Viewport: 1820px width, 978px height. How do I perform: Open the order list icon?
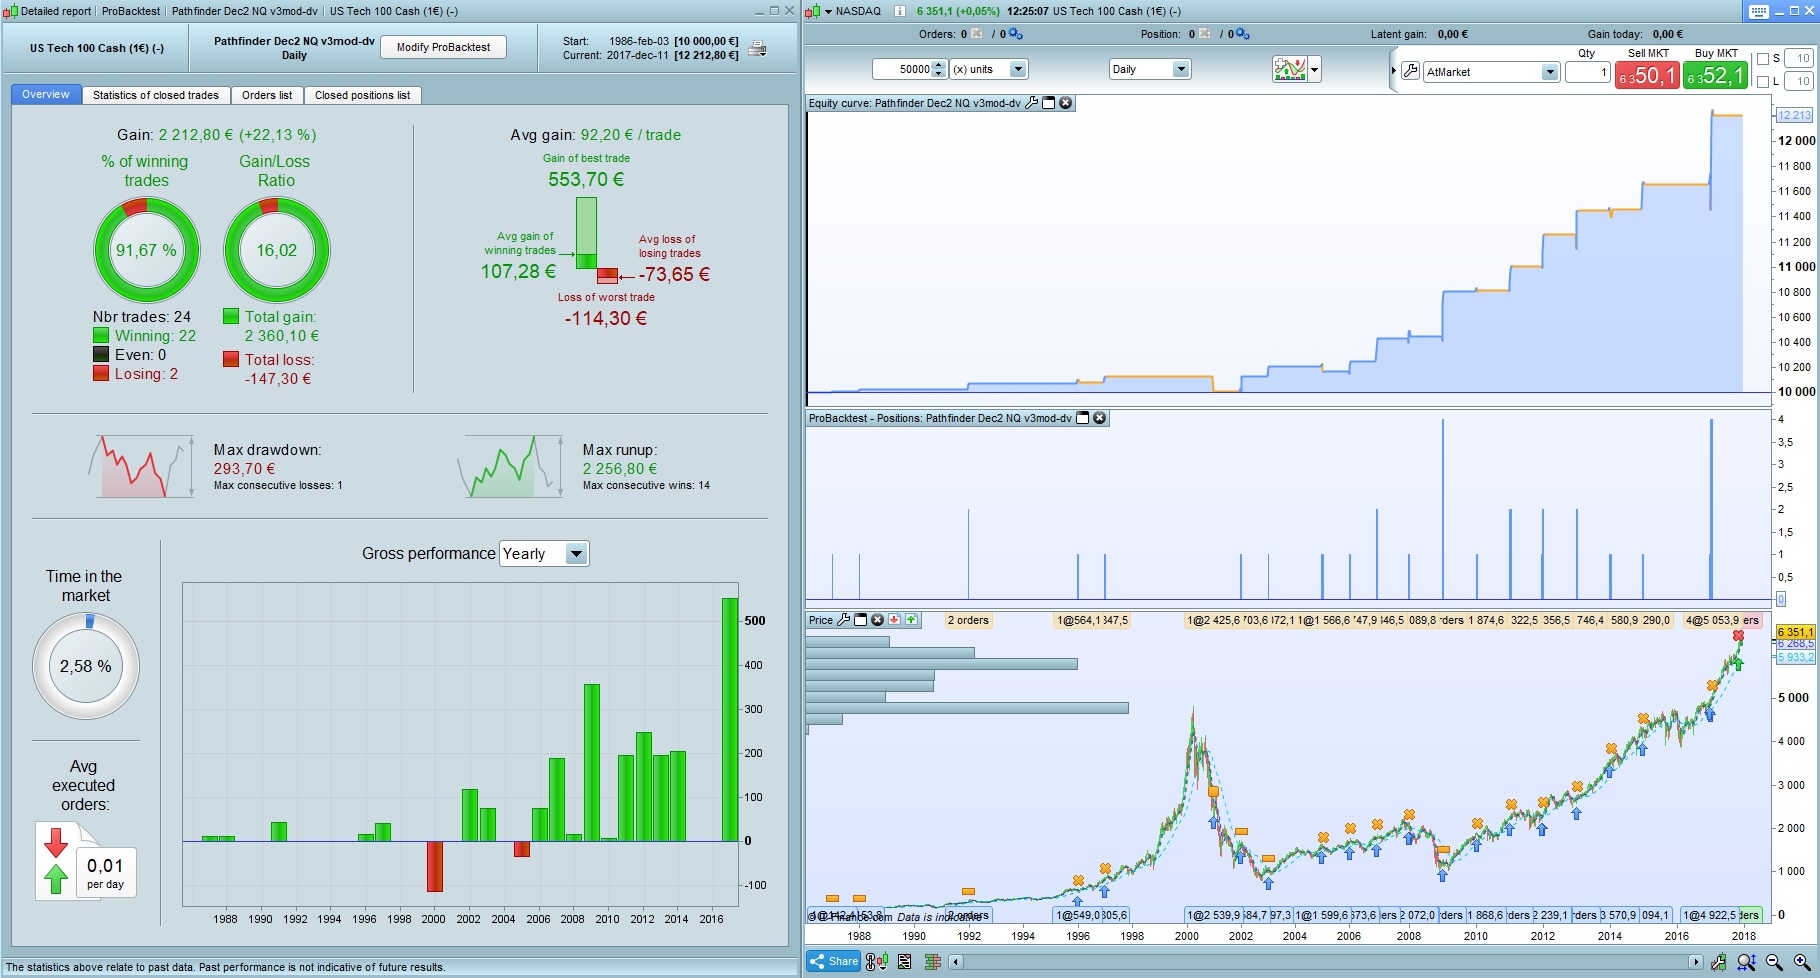pos(905,962)
